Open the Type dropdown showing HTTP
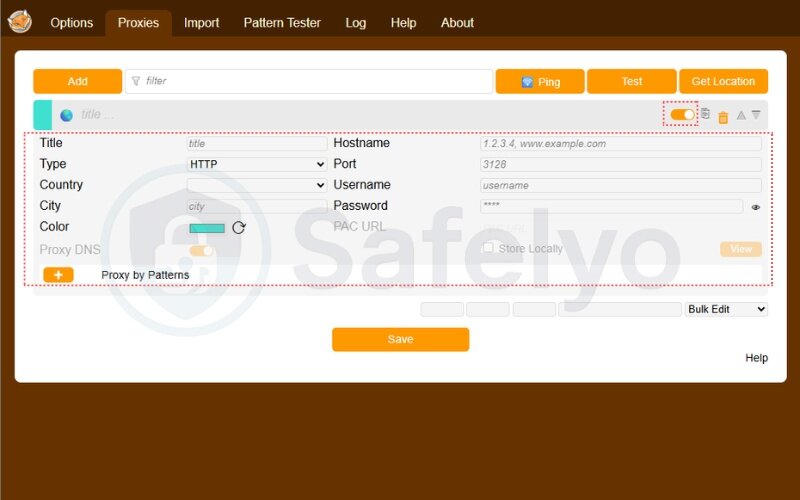The height and width of the screenshot is (500, 800). click(x=257, y=164)
